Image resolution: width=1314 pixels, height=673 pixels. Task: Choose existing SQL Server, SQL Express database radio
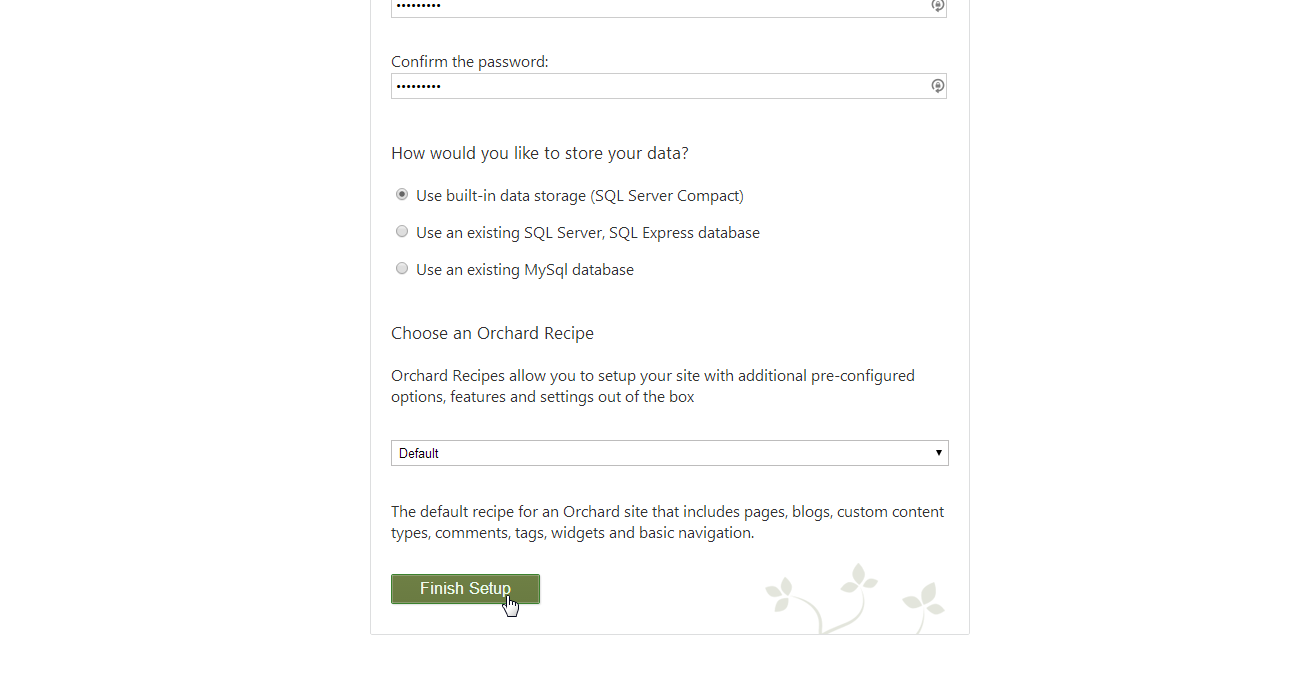(402, 232)
